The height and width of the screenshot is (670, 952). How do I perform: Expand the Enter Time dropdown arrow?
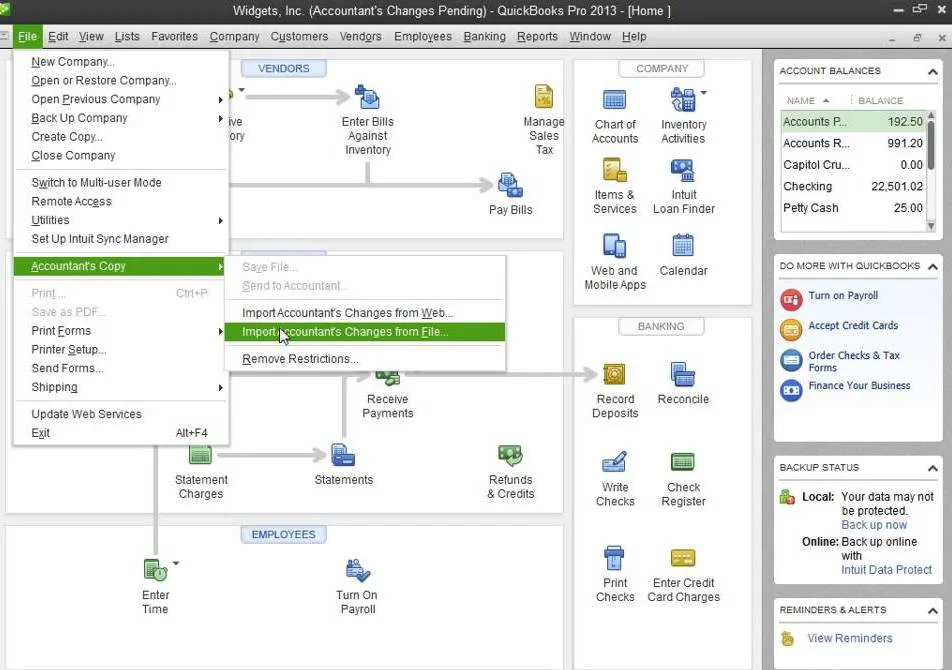tap(176, 563)
